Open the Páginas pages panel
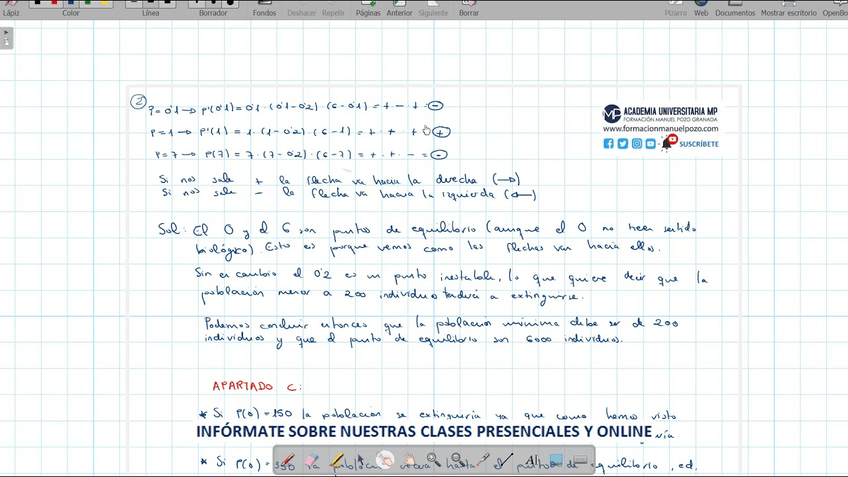The width and height of the screenshot is (848, 477). pos(368,8)
